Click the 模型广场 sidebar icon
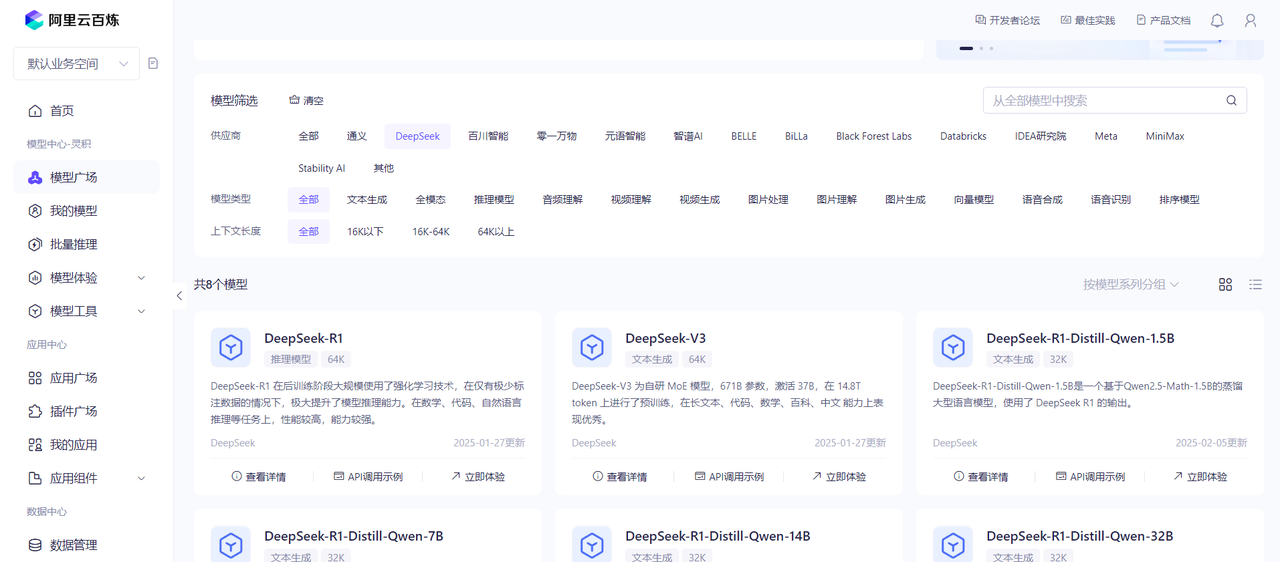This screenshot has height=562, width=1280. 35,178
